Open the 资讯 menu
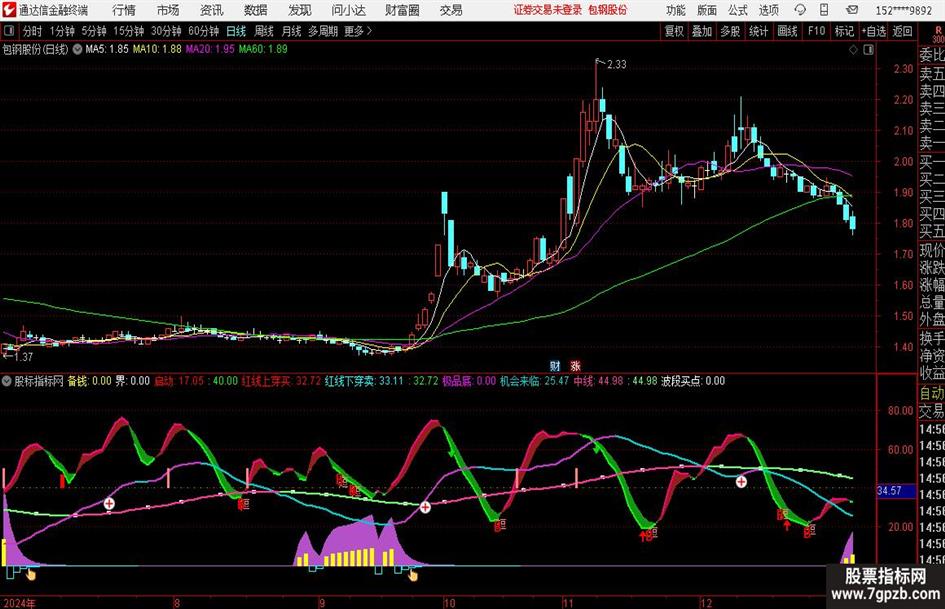Viewport: 945px width, 609px height. (x=212, y=10)
